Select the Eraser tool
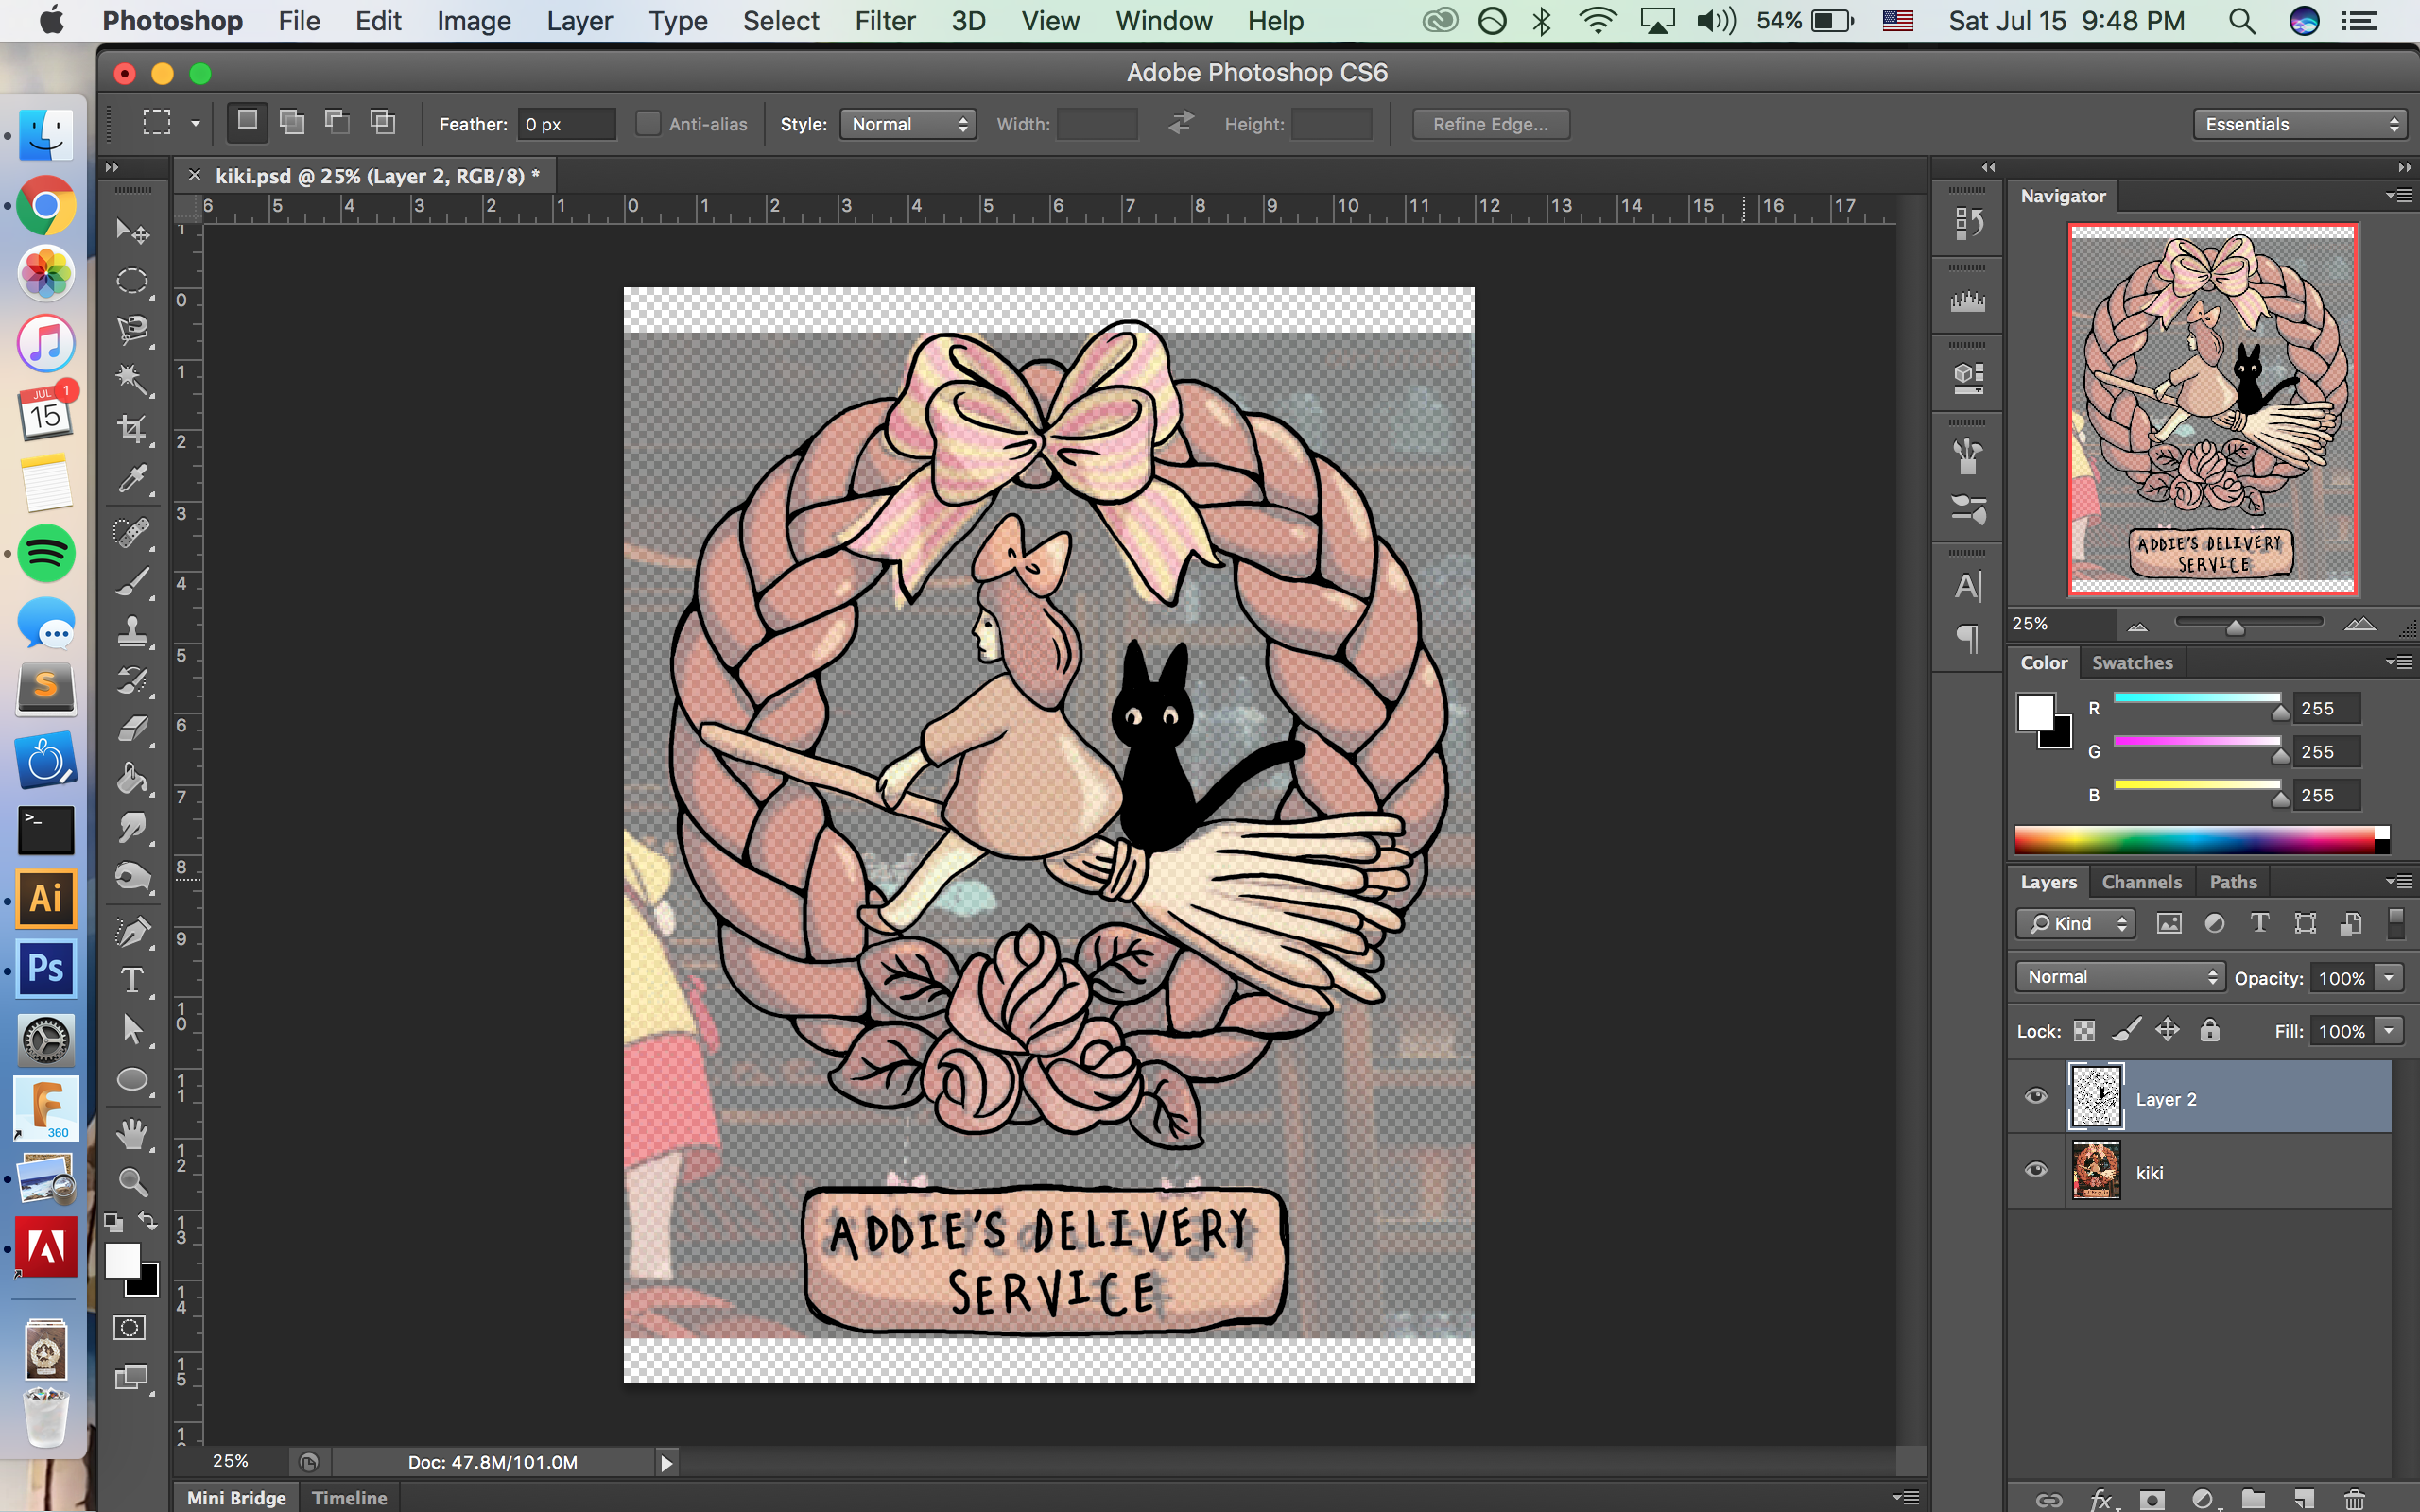The image size is (2420, 1512). (132, 730)
